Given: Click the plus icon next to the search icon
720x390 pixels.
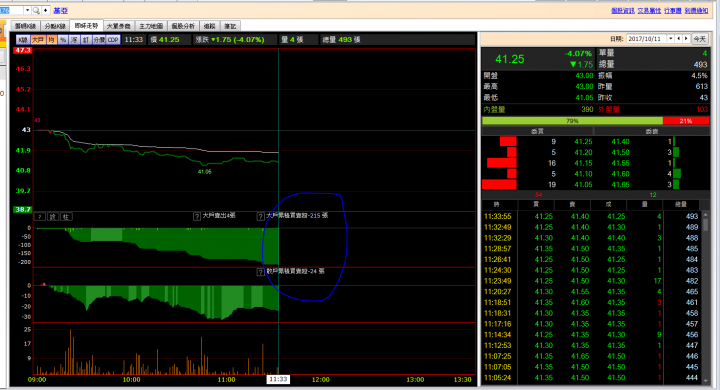Looking at the screenshot, I should (45, 10).
